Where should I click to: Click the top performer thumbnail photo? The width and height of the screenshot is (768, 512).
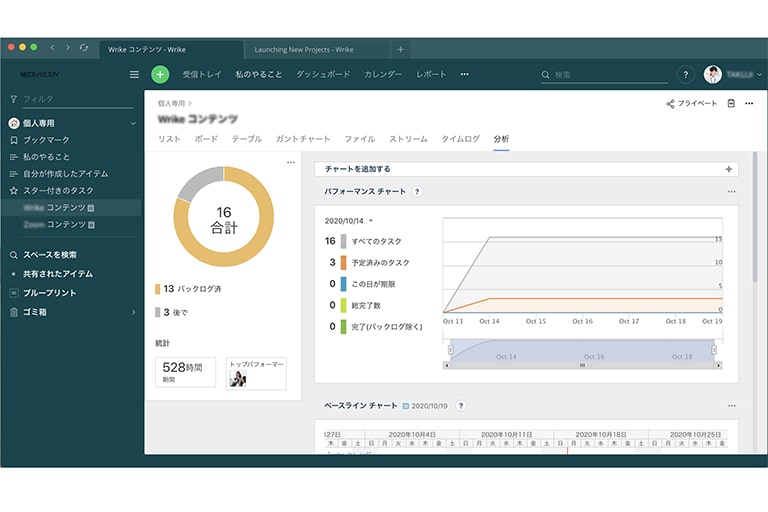(x=238, y=379)
